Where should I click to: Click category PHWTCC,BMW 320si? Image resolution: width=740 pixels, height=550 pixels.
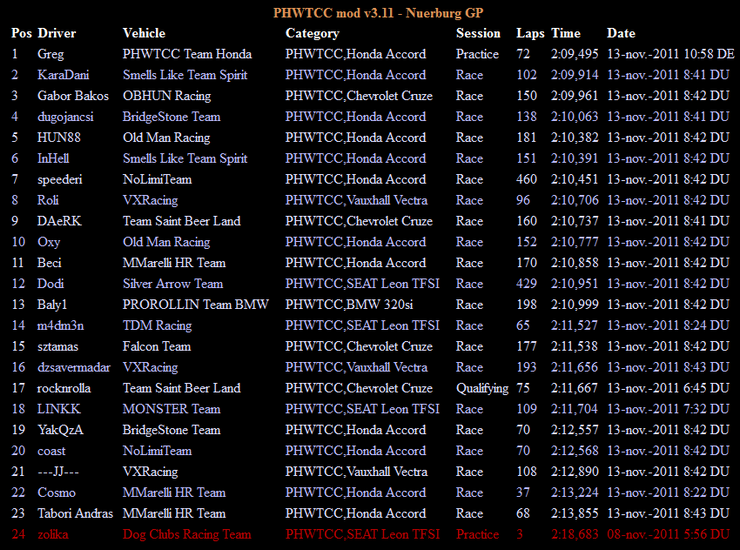click(349, 305)
